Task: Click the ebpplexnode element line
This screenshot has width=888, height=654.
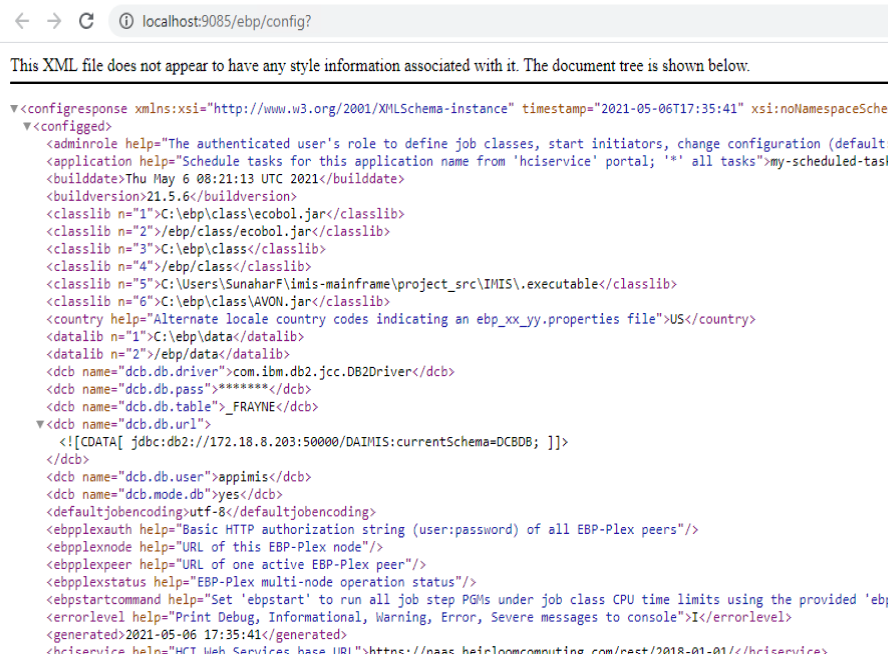Action: click(215, 548)
